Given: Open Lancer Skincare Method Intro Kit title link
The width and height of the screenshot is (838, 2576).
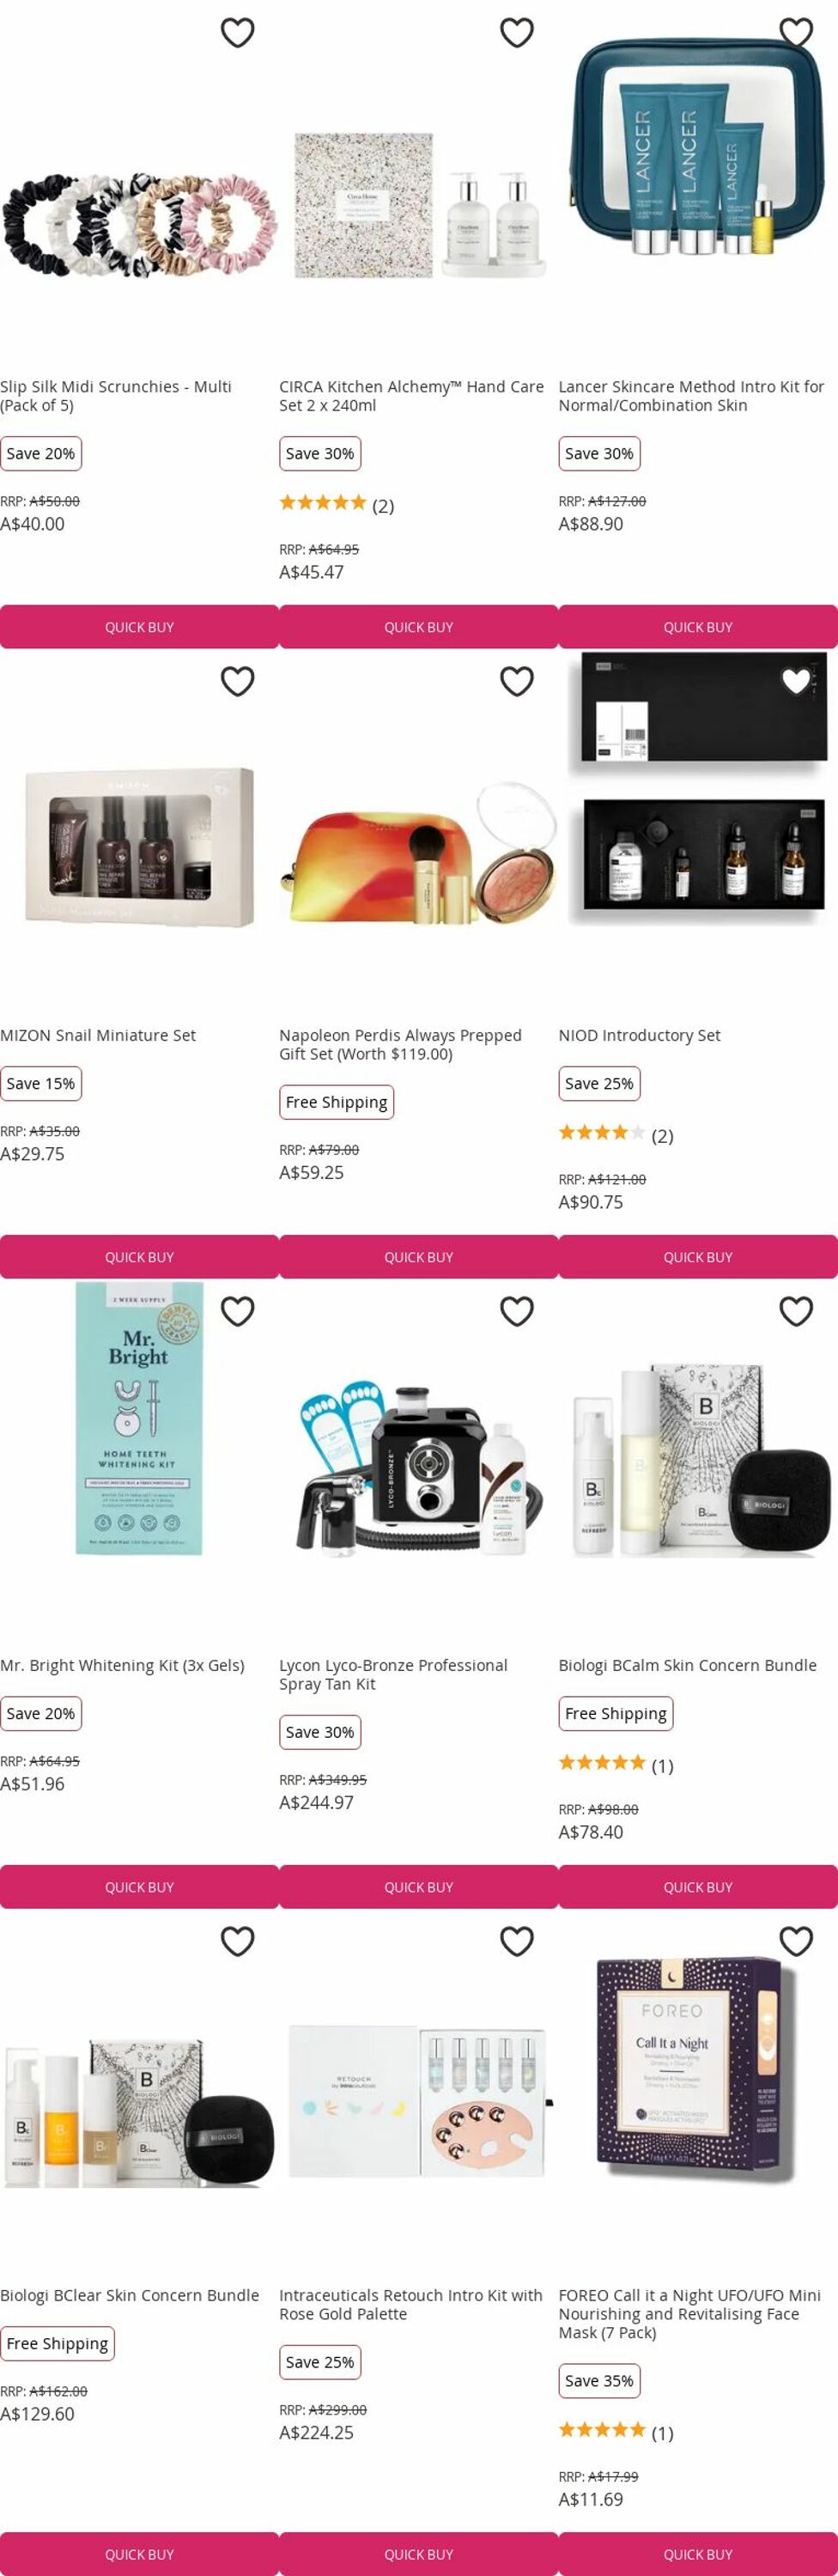Looking at the screenshot, I should click(691, 396).
